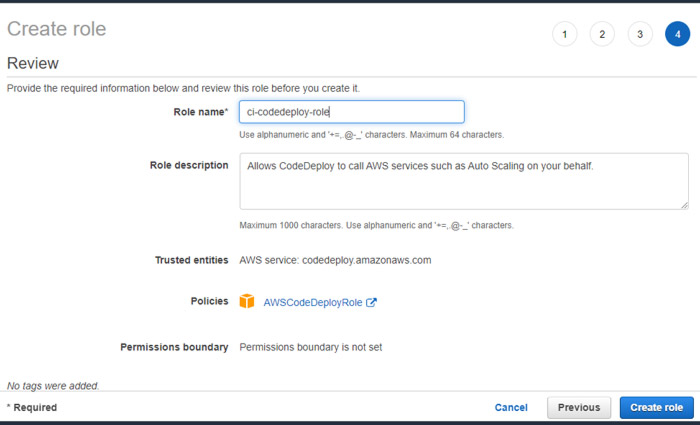Click the description text area resize handle
The height and width of the screenshot is (425, 700).
pos(684,205)
